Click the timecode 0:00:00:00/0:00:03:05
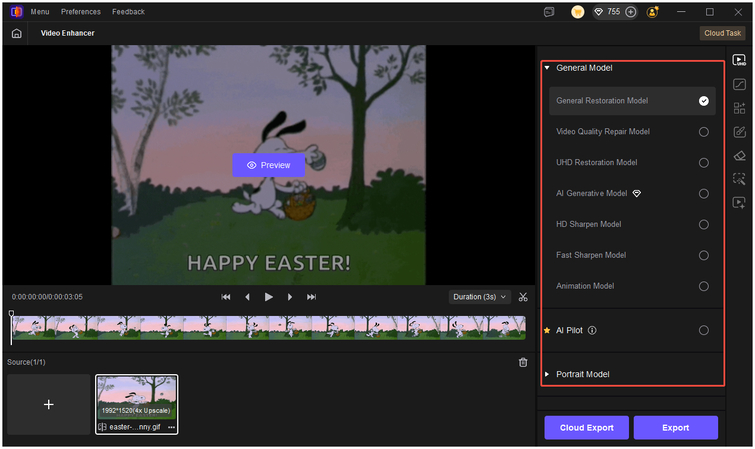 pyautogui.click(x=47, y=297)
